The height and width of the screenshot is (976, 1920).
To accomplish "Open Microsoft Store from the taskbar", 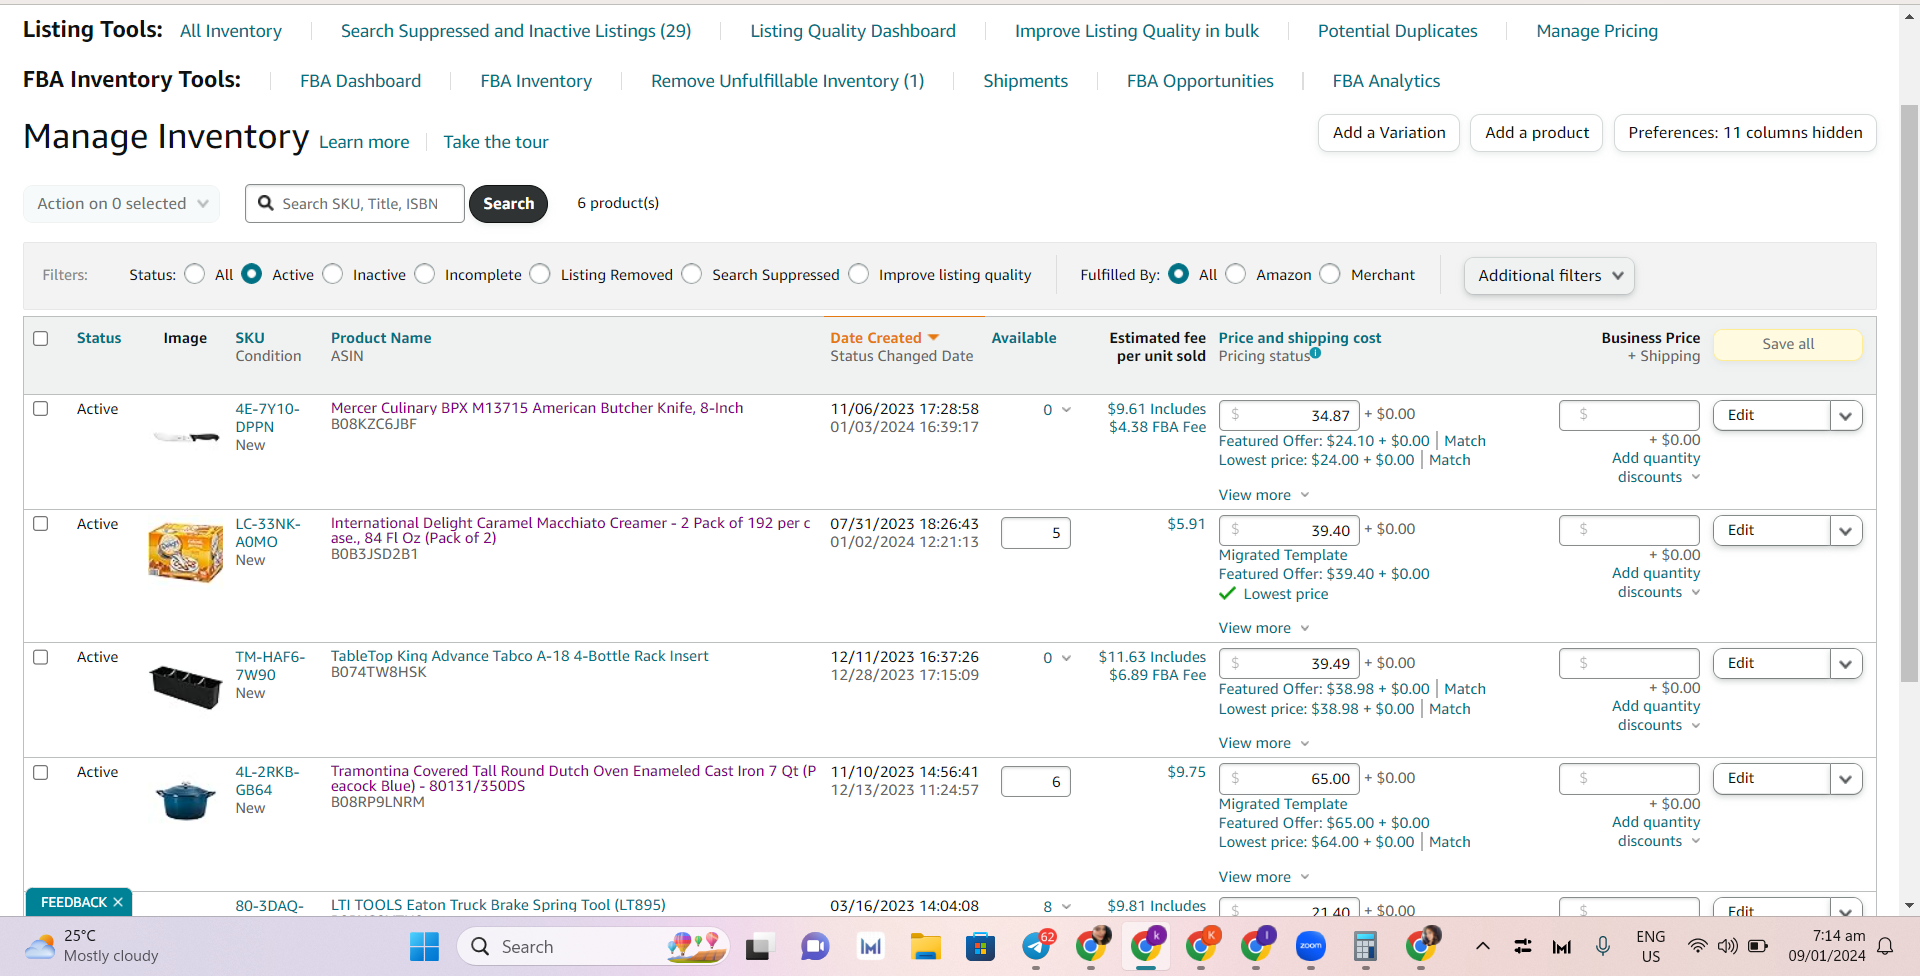I will tap(981, 946).
